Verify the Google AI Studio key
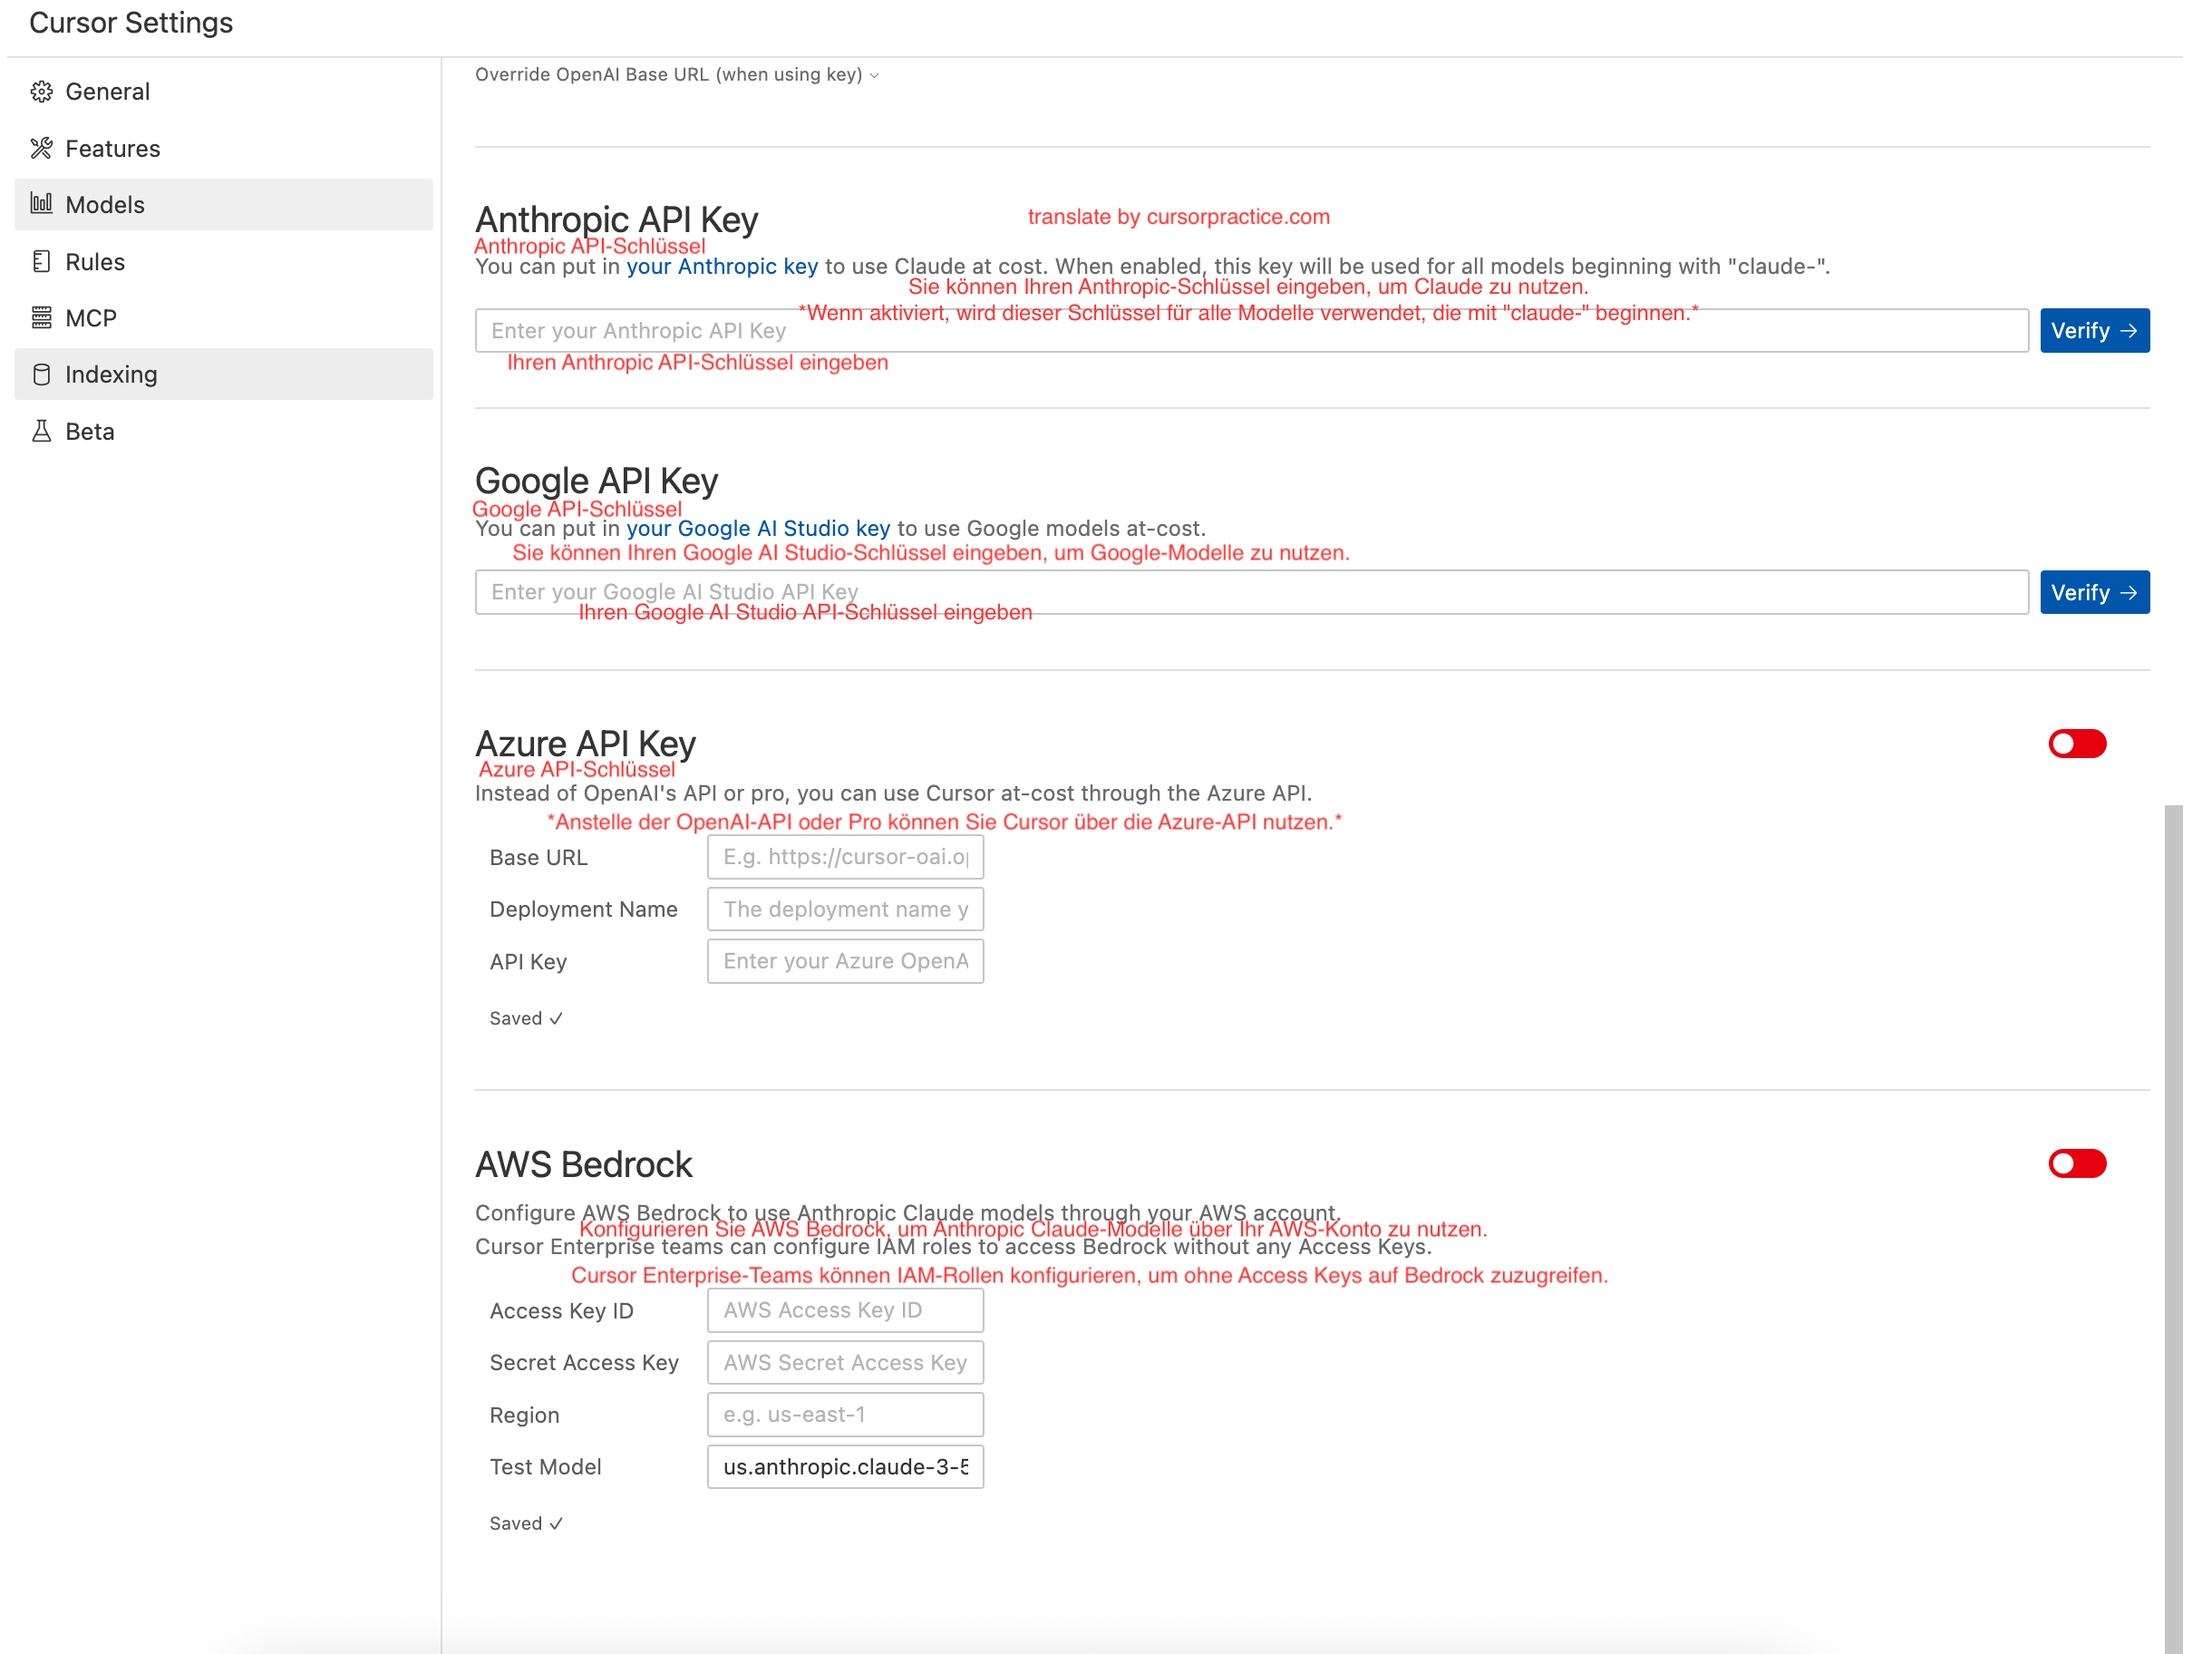Screen dimensions: 2212x1654 [x=2094, y=592]
